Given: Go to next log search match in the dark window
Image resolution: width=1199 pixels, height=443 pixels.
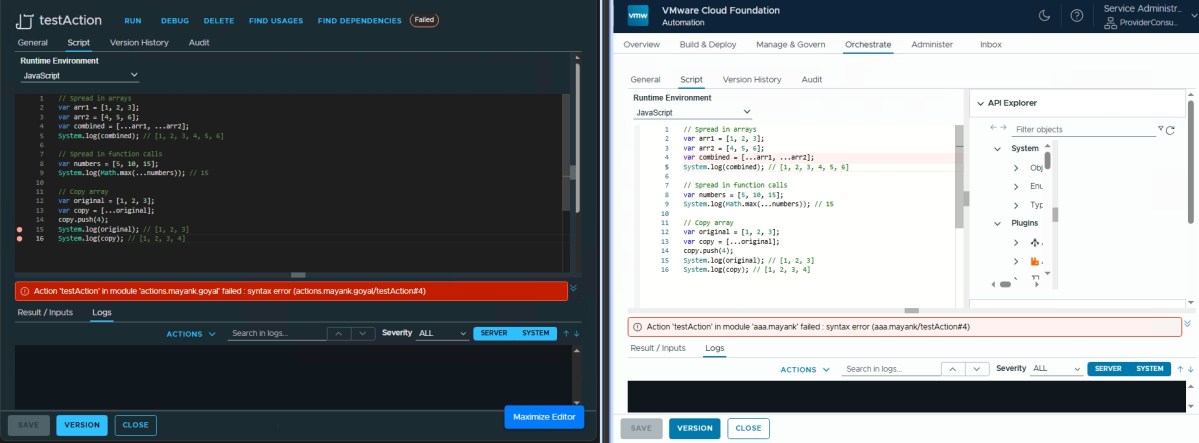Looking at the screenshot, I should 363,334.
